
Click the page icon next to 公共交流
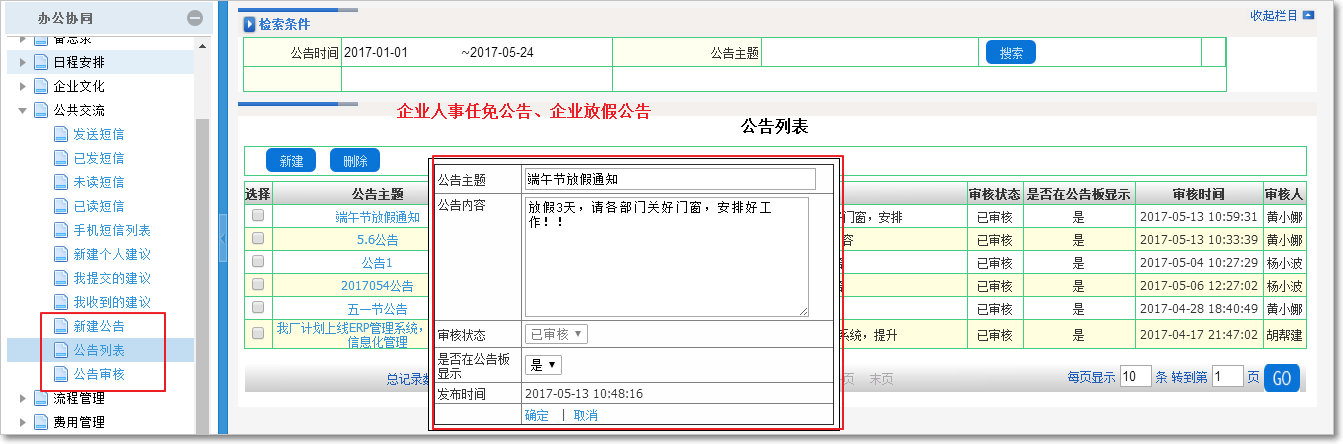click(41, 110)
